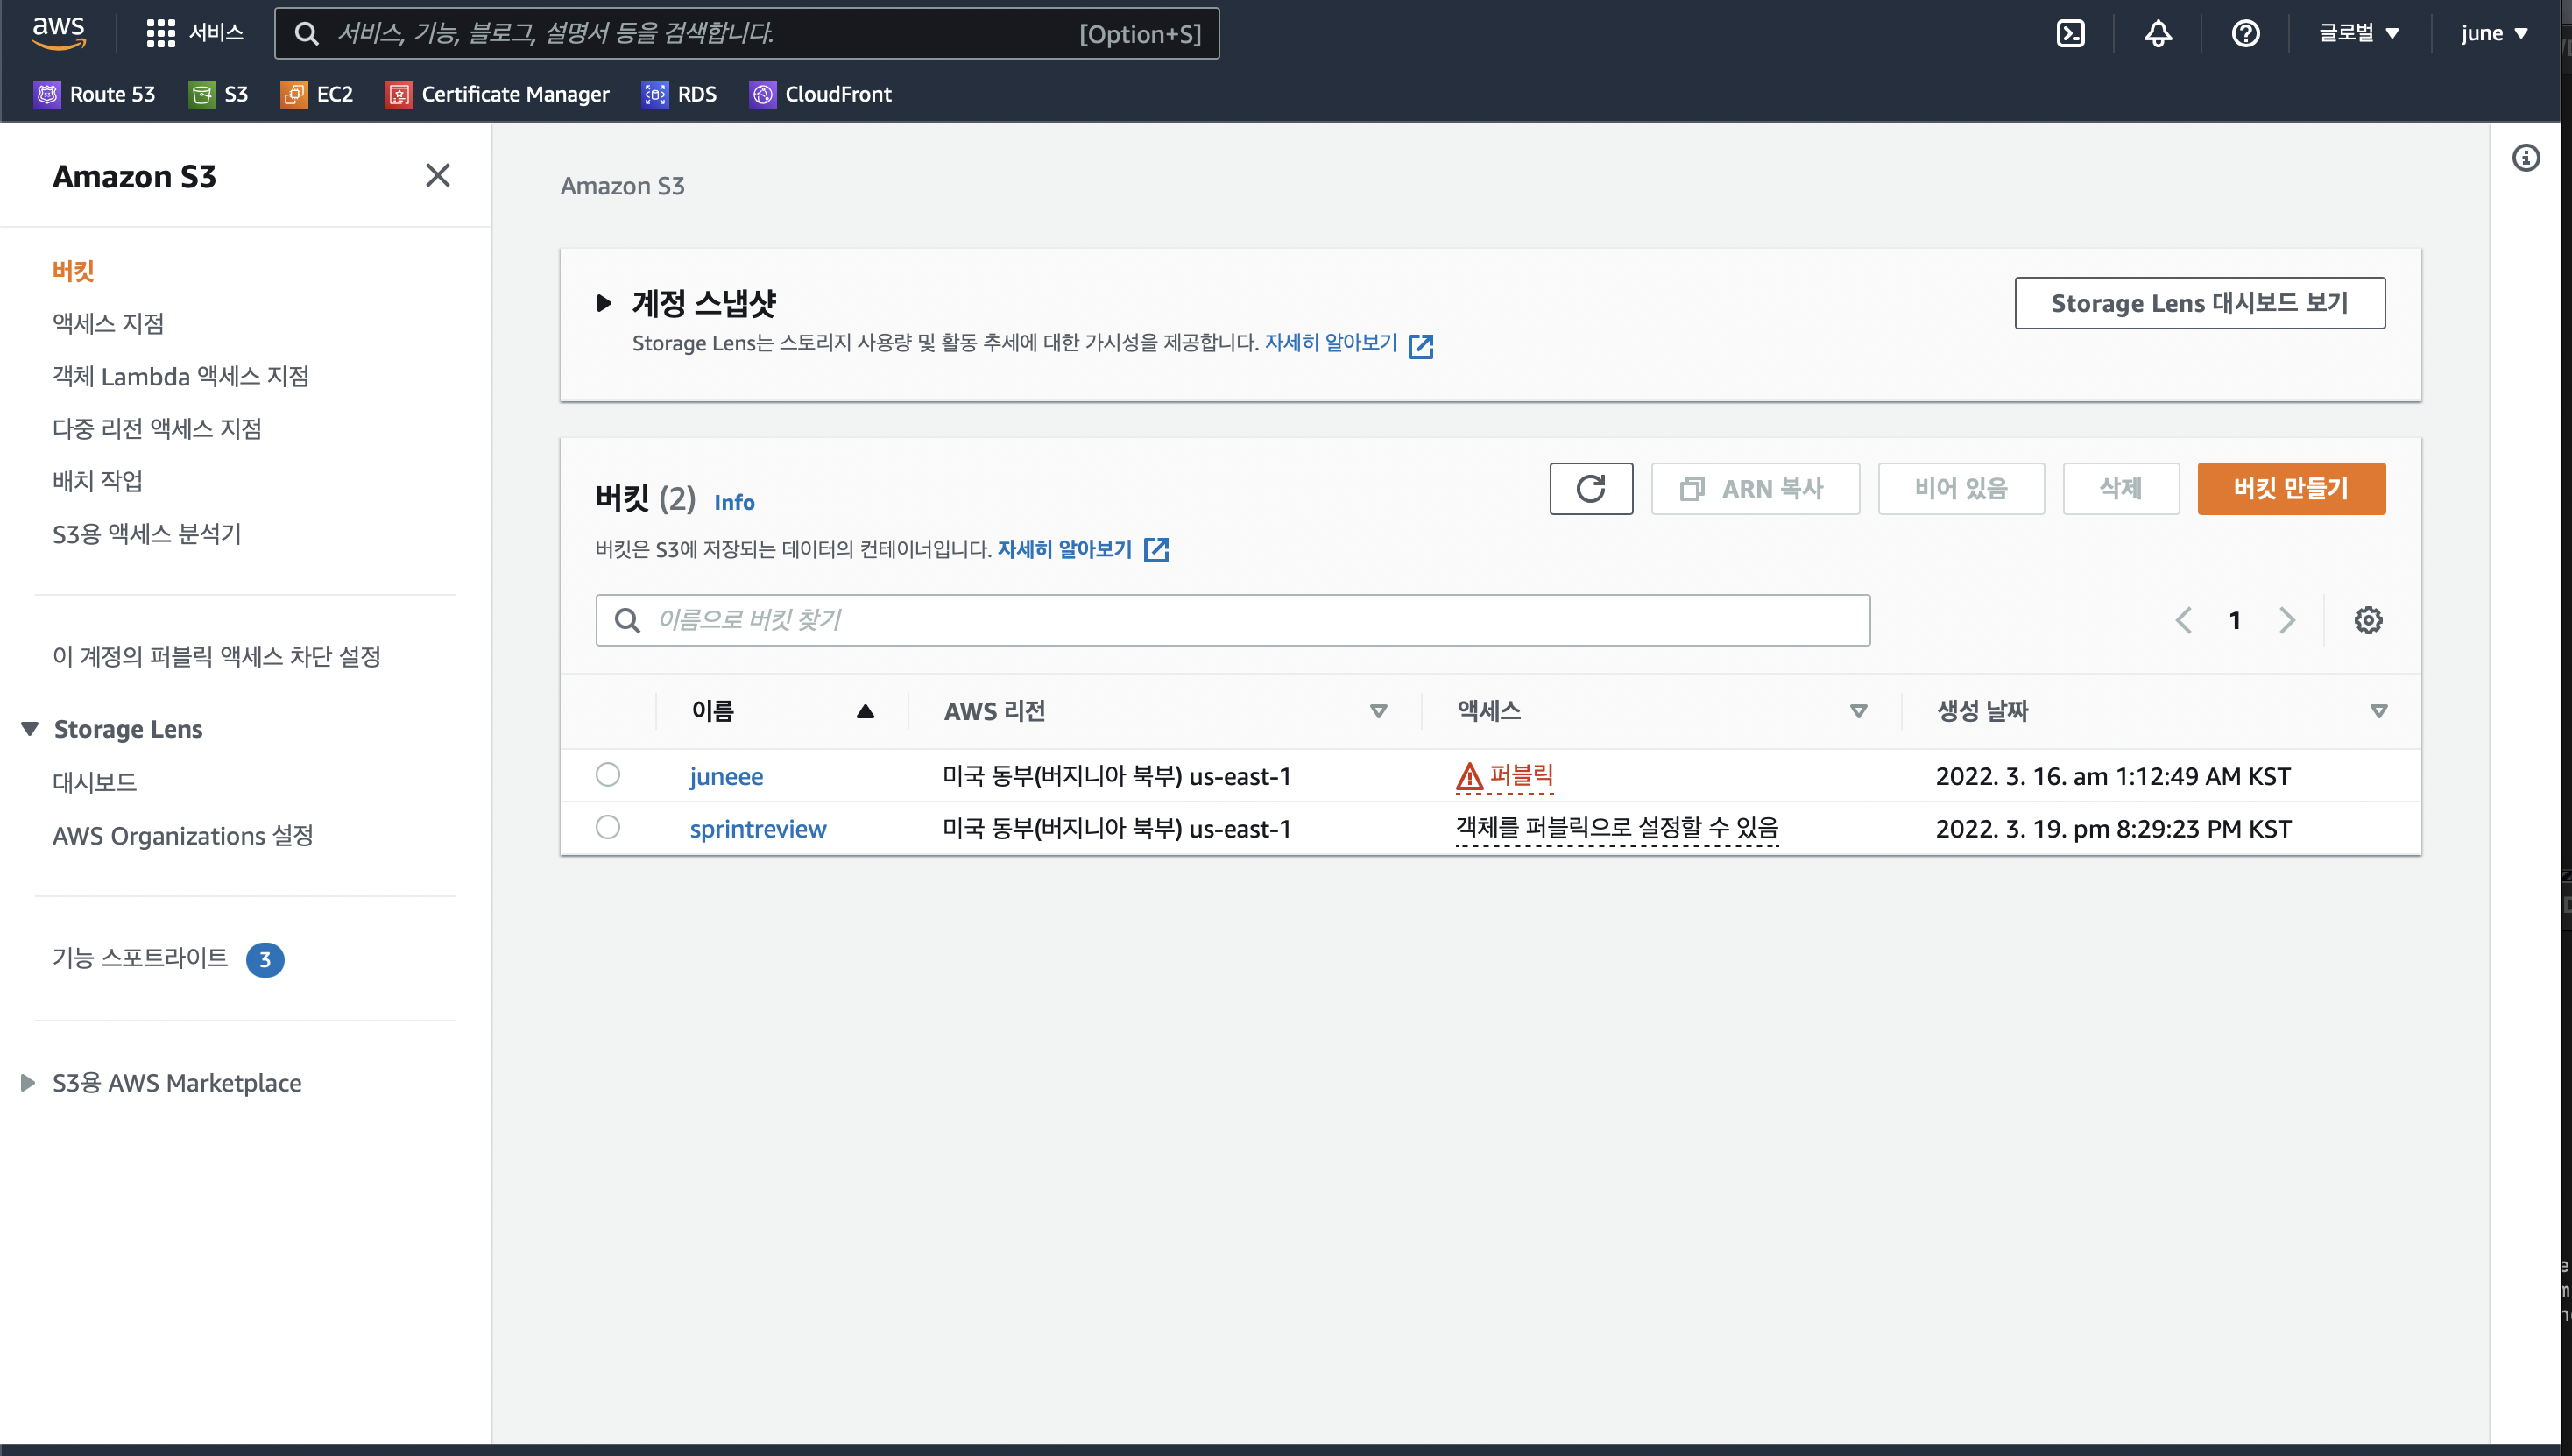Click page number 1 in pagination
The height and width of the screenshot is (1456, 2572).
point(2235,620)
